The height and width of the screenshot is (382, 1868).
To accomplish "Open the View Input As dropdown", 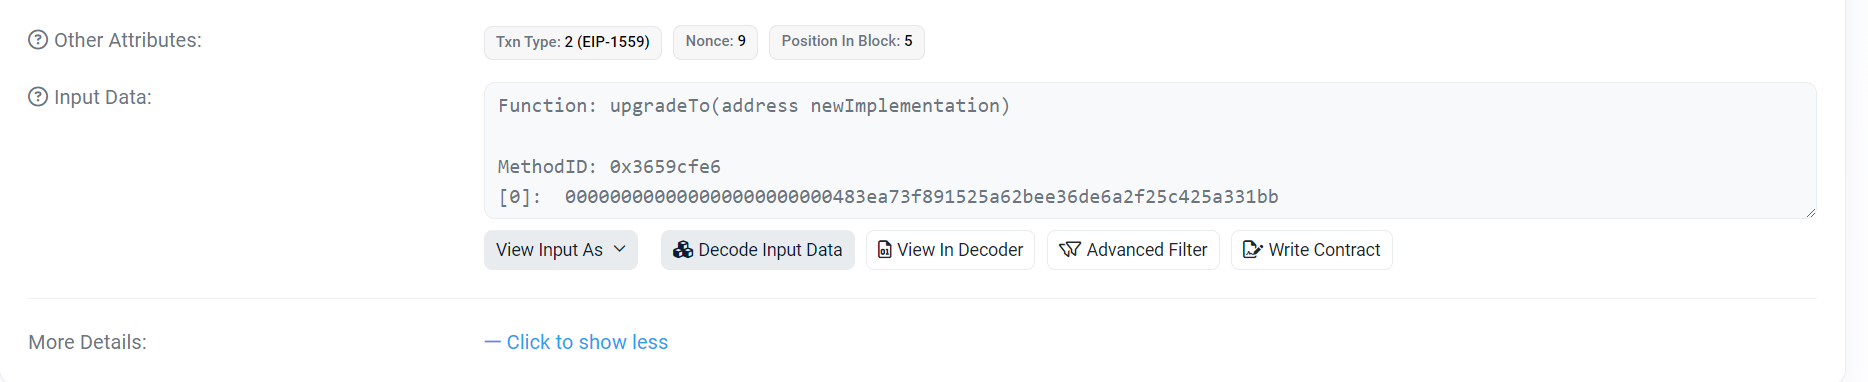I will click(x=561, y=250).
